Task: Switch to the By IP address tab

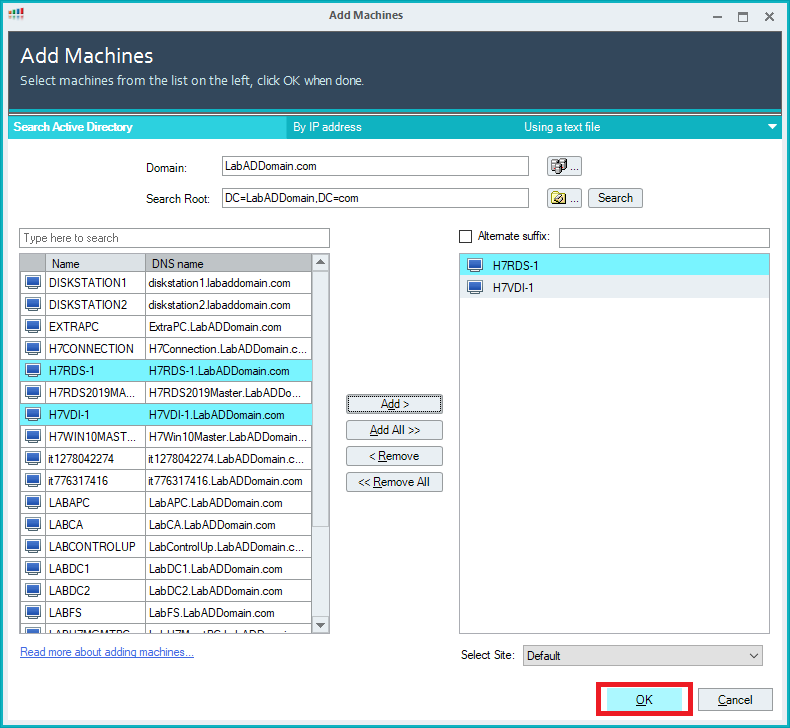Action: pyautogui.click(x=327, y=127)
